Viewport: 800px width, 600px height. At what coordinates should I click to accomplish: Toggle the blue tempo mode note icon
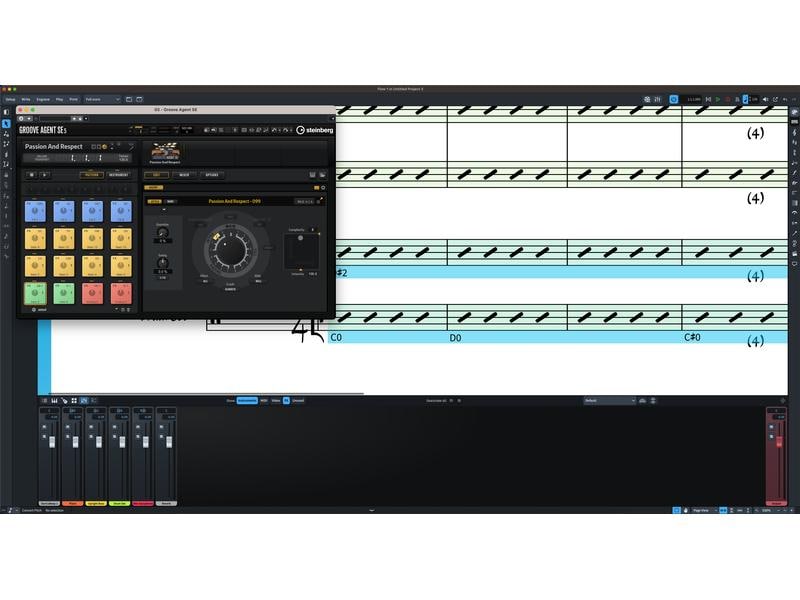(745, 99)
